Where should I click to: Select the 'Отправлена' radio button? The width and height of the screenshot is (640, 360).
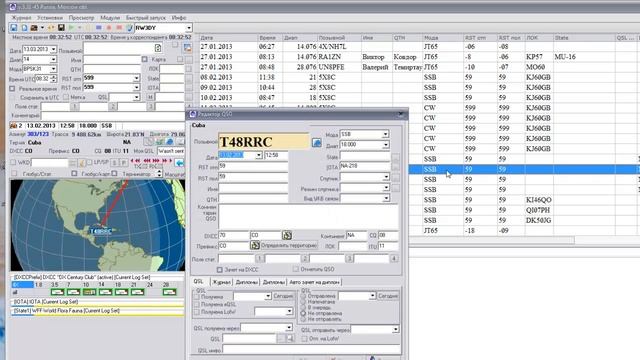pyautogui.click(x=303, y=296)
